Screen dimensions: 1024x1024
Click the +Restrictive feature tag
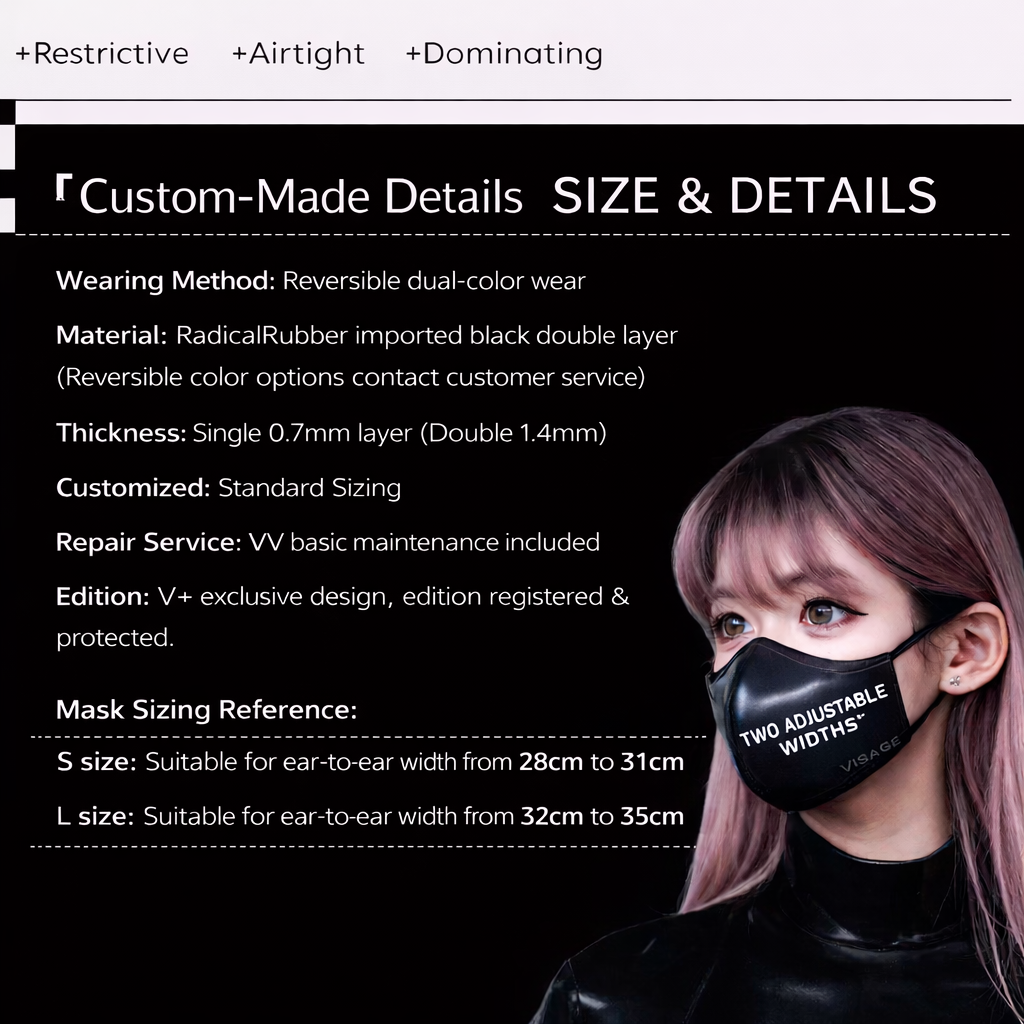coord(102,53)
